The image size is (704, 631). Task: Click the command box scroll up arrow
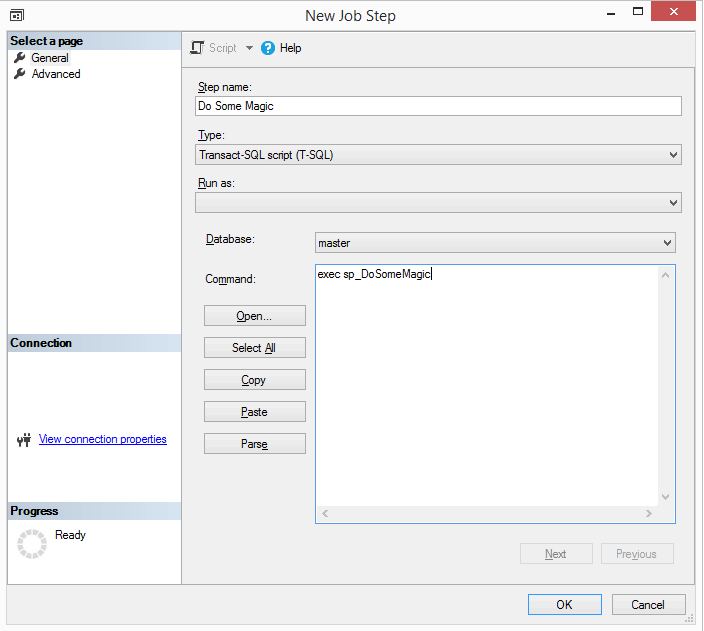point(665,275)
